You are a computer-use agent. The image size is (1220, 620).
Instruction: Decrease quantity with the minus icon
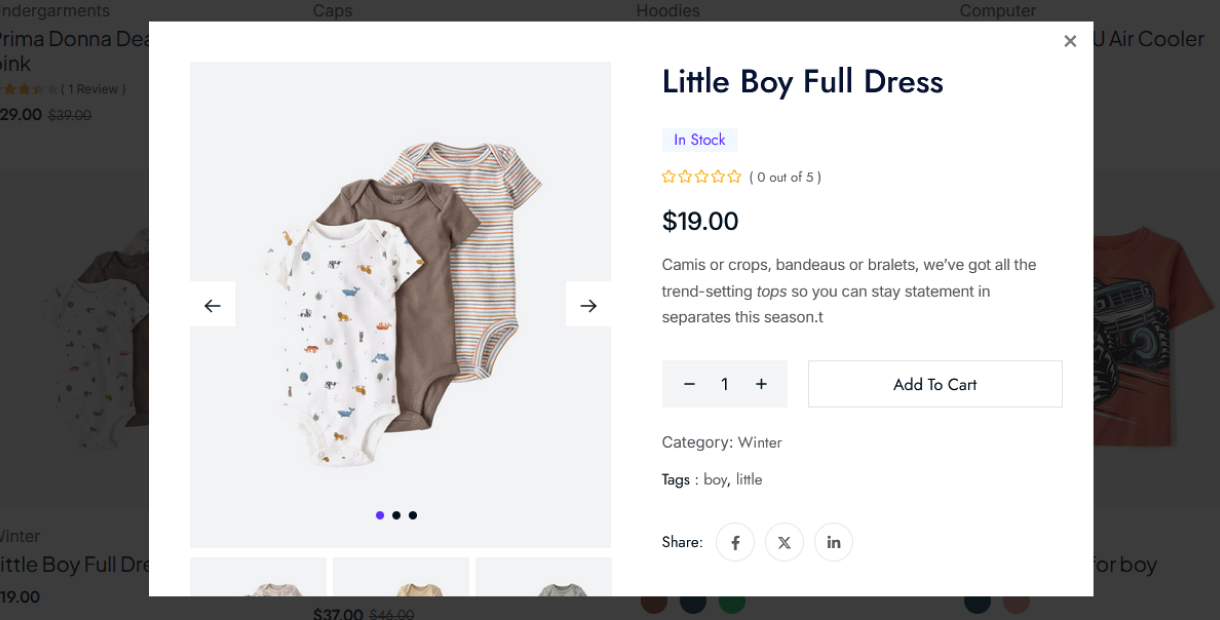(x=689, y=384)
